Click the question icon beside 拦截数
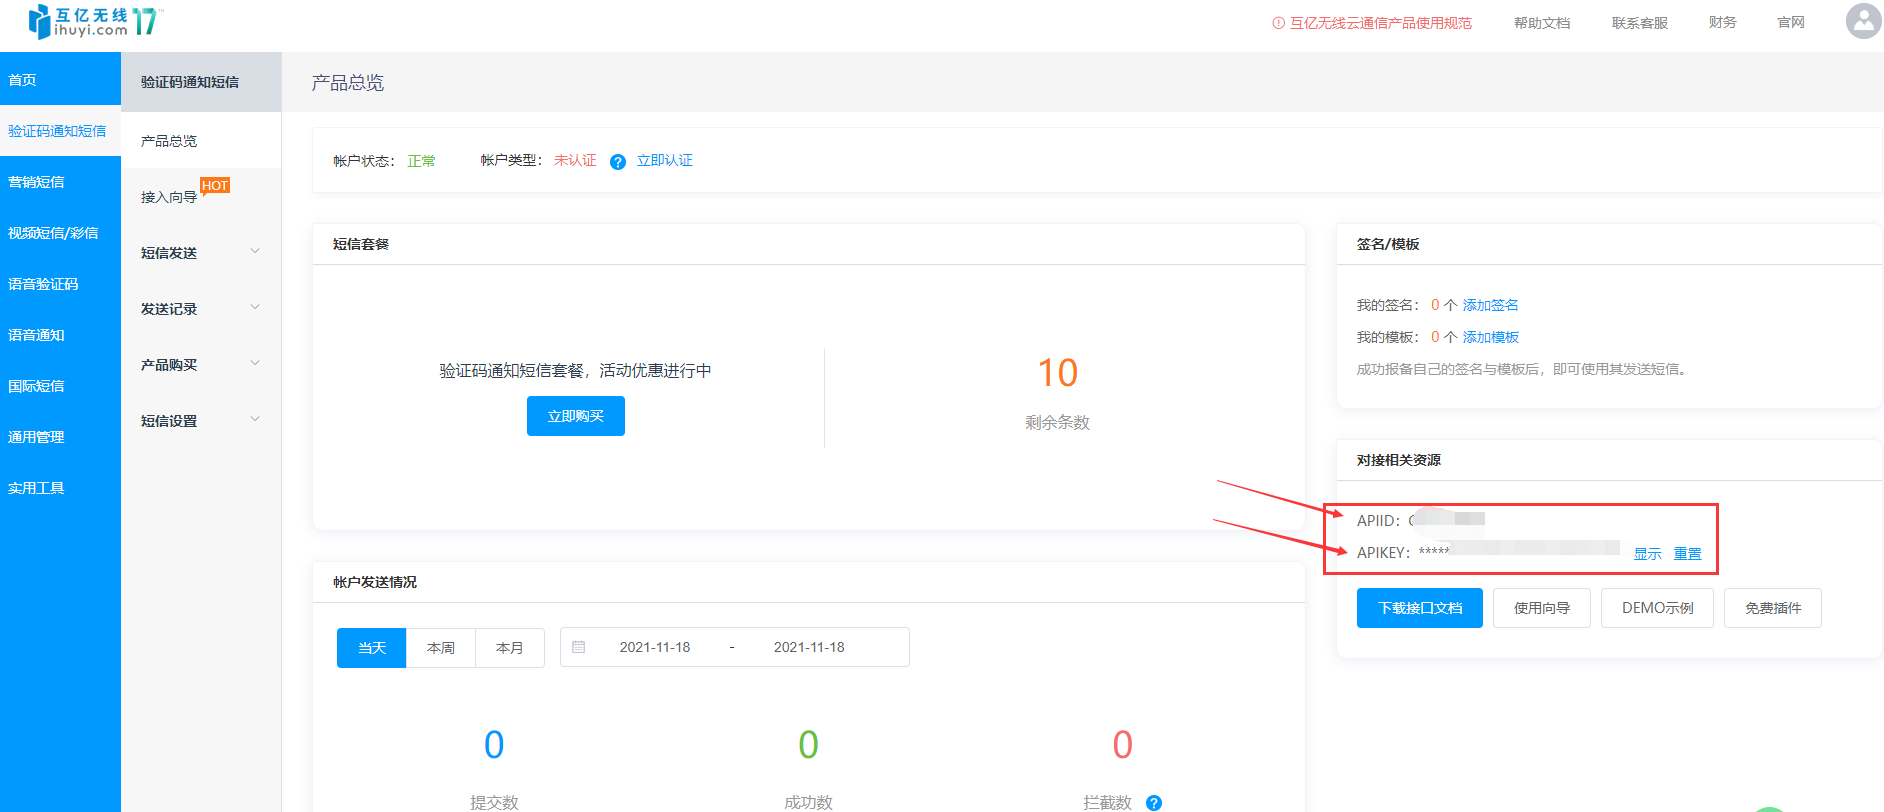The image size is (1884, 812). (1154, 803)
